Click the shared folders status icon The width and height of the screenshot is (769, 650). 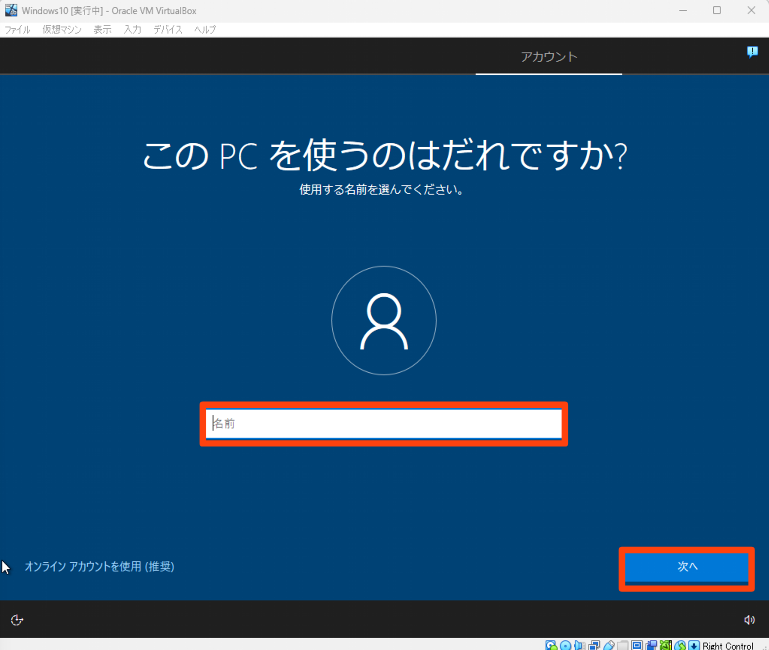(x=623, y=645)
